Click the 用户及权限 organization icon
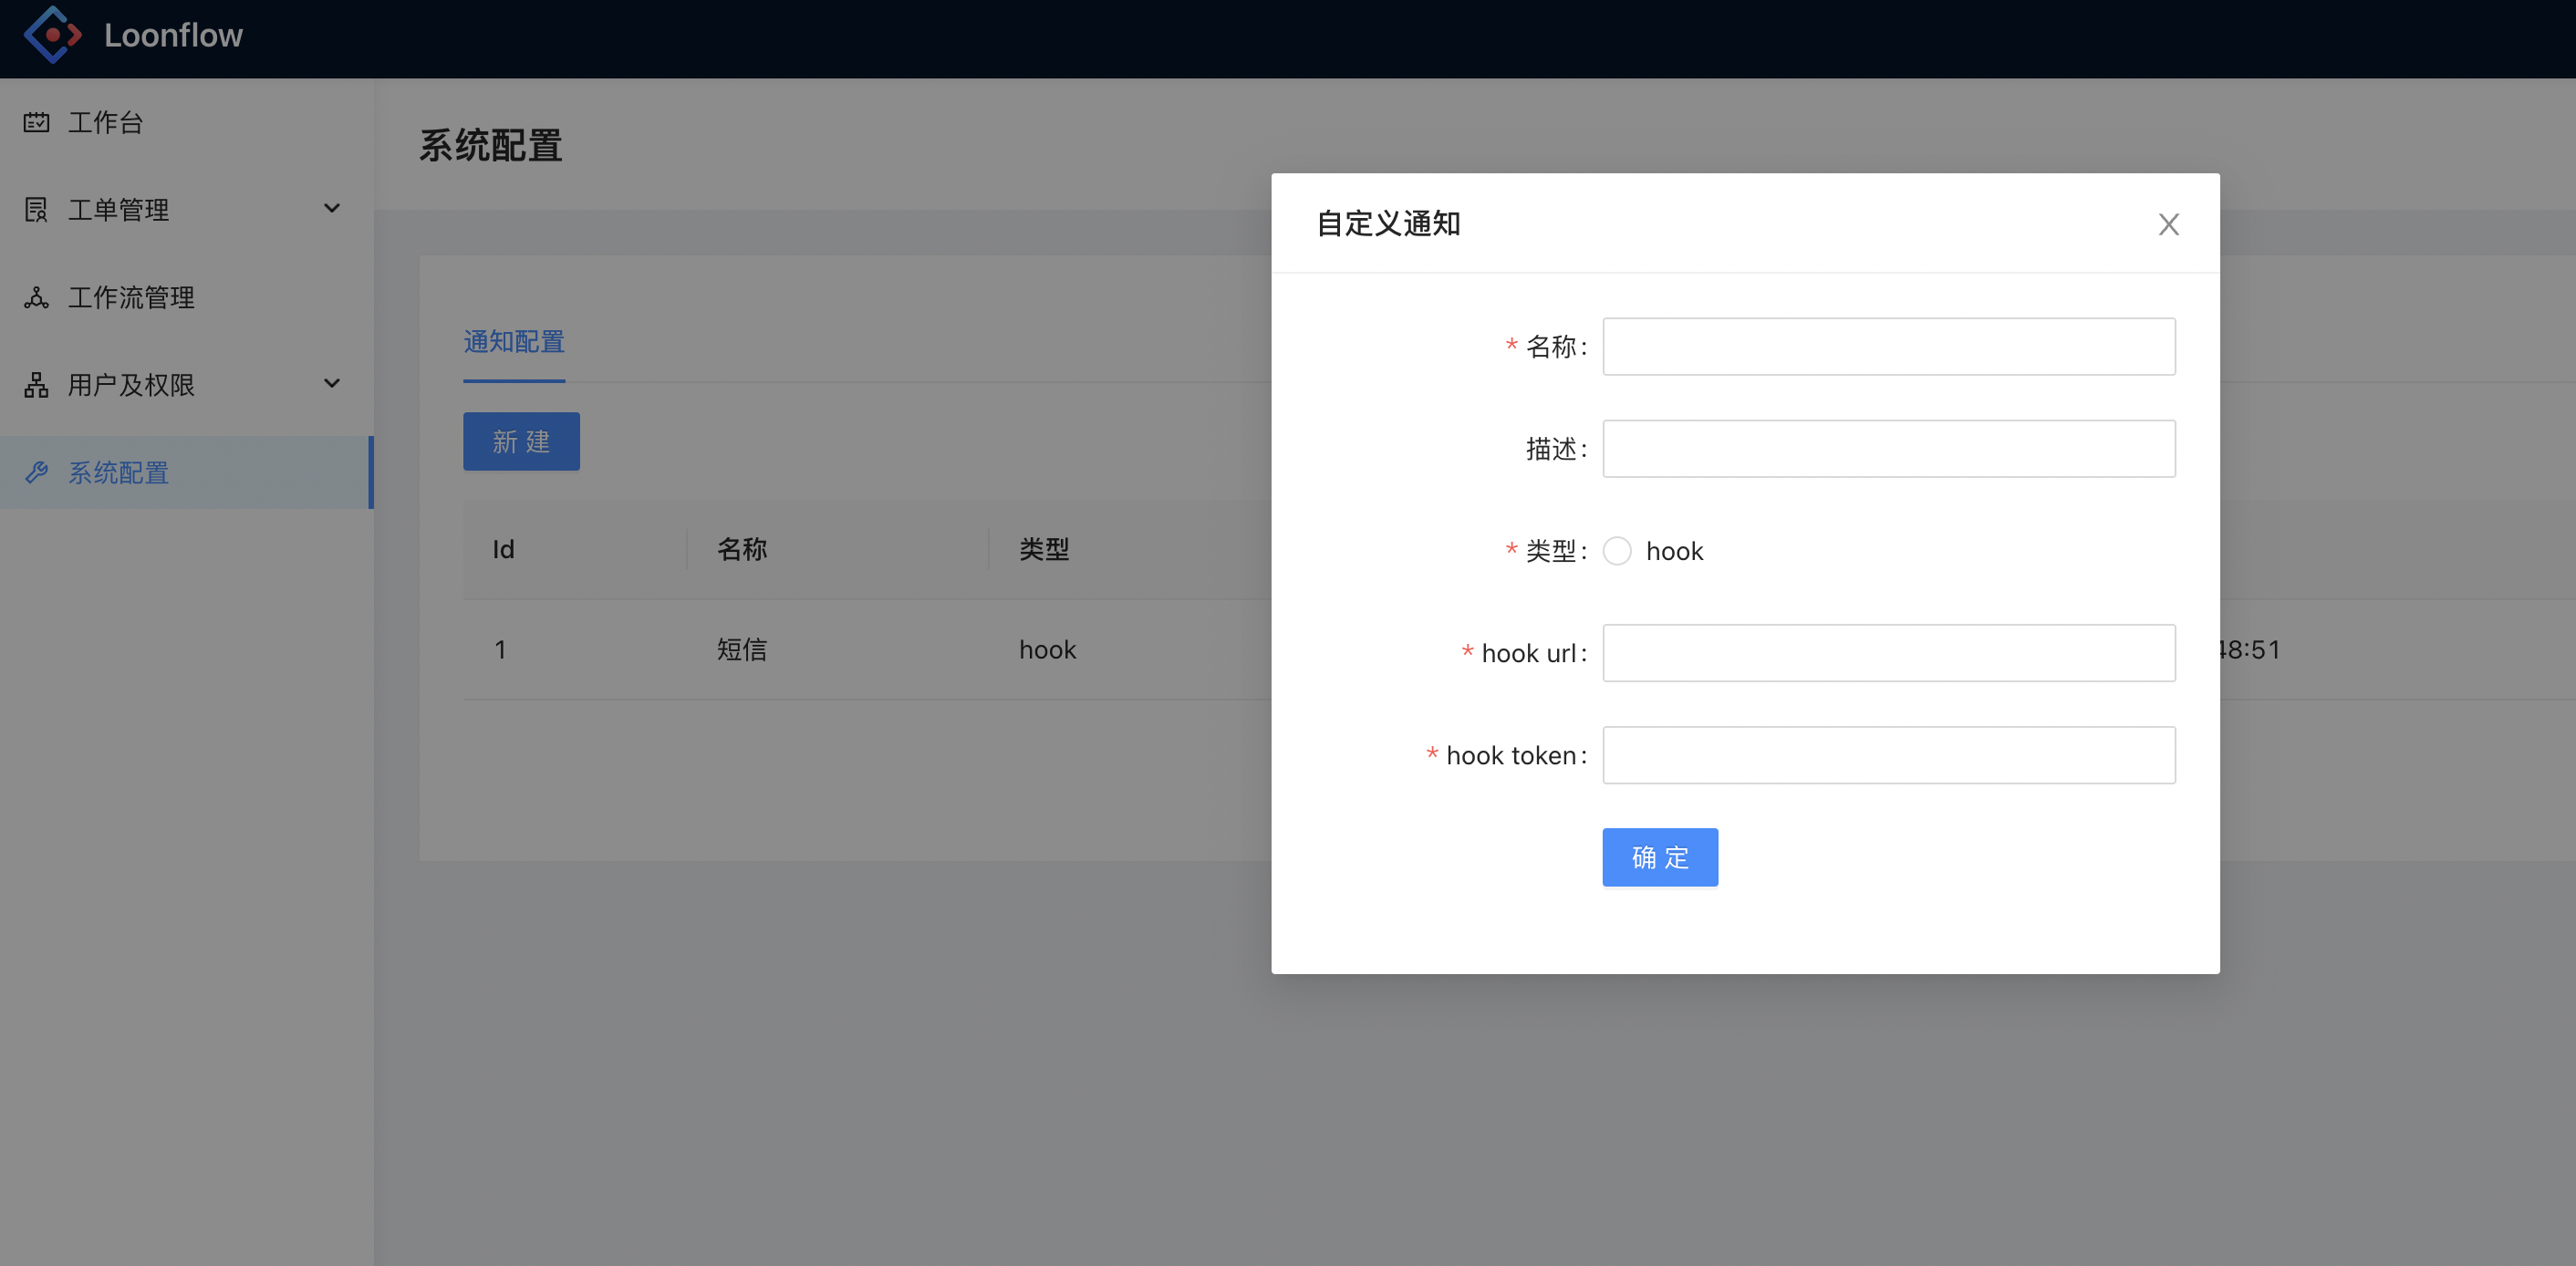2576x1266 pixels. coord(37,385)
